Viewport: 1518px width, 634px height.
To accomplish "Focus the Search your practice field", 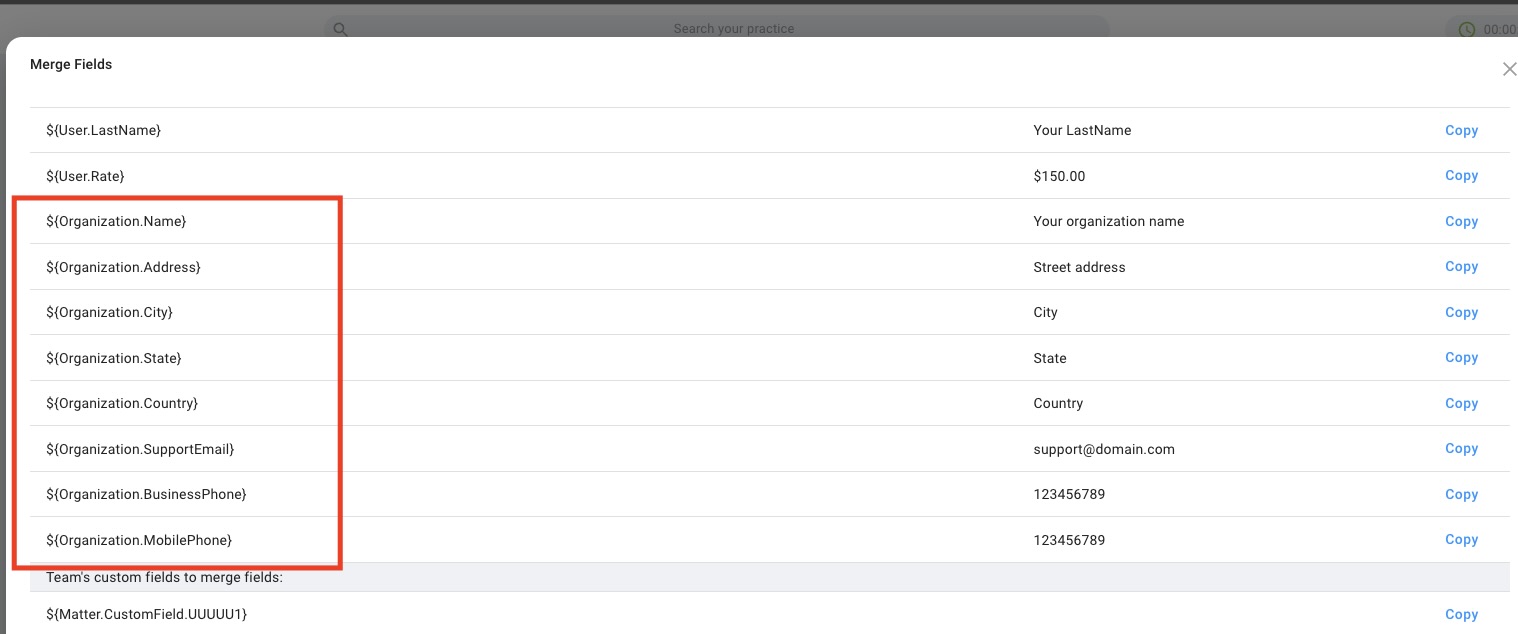I will [x=733, y=29].
